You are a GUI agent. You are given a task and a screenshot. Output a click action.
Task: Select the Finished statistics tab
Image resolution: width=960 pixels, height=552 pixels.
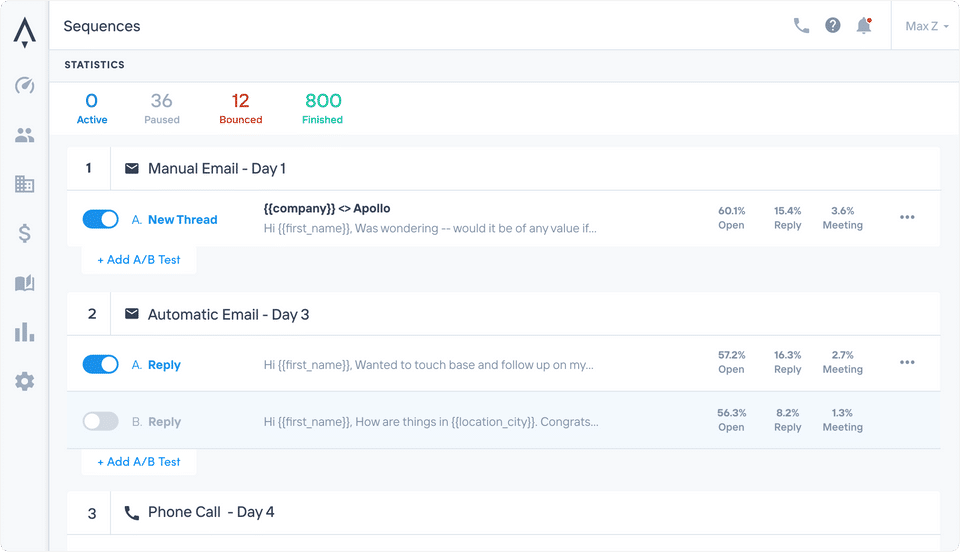coord(322,108)
